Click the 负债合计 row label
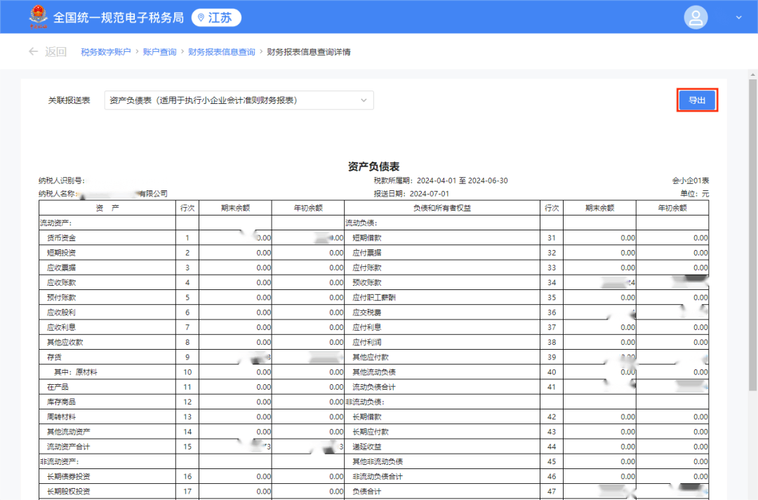The image size is (758, 500). (367, 492)
